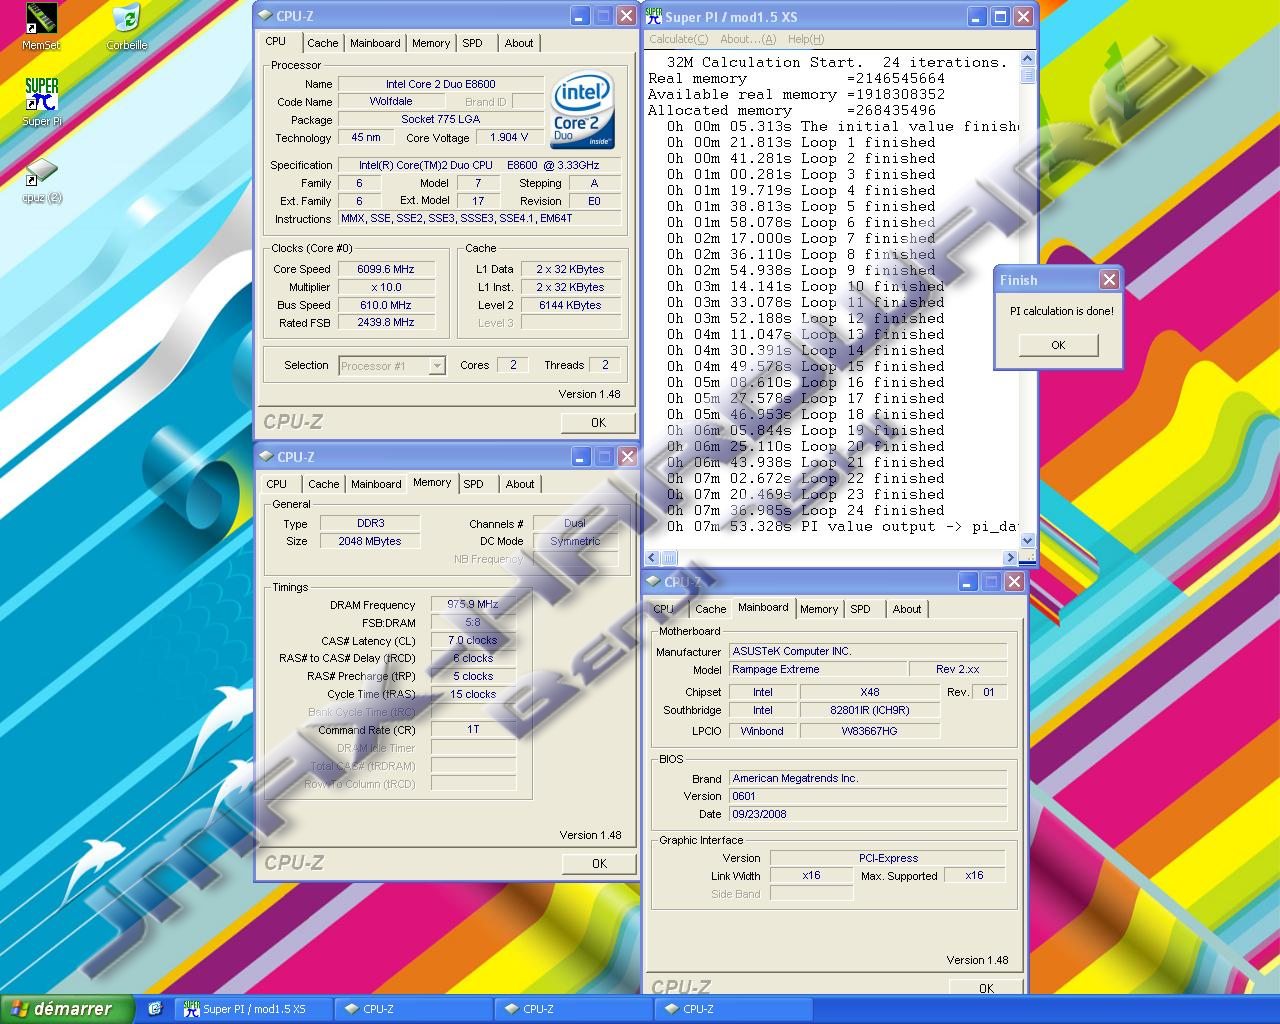The height and width of the screenshot is (1024, 1280).
Task: Switch to Super PI / mod1.5 XS taskbar item
Action: pyautogui.click(x=254, y=1009)
